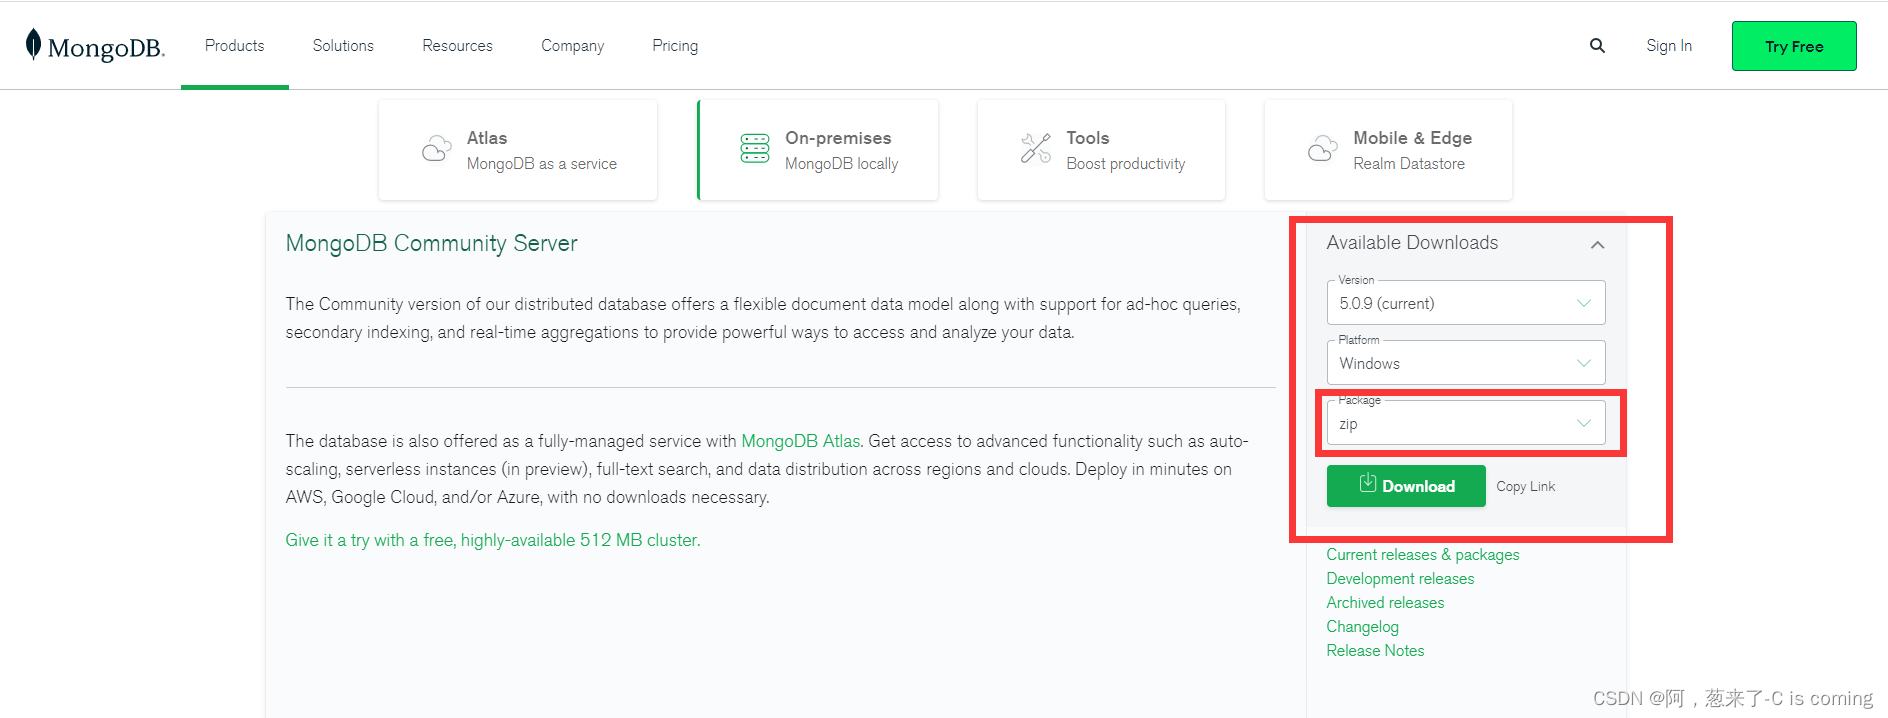1888x718 pixels.
Task: Open Archived releases link
Action: tap(1385, 603)
